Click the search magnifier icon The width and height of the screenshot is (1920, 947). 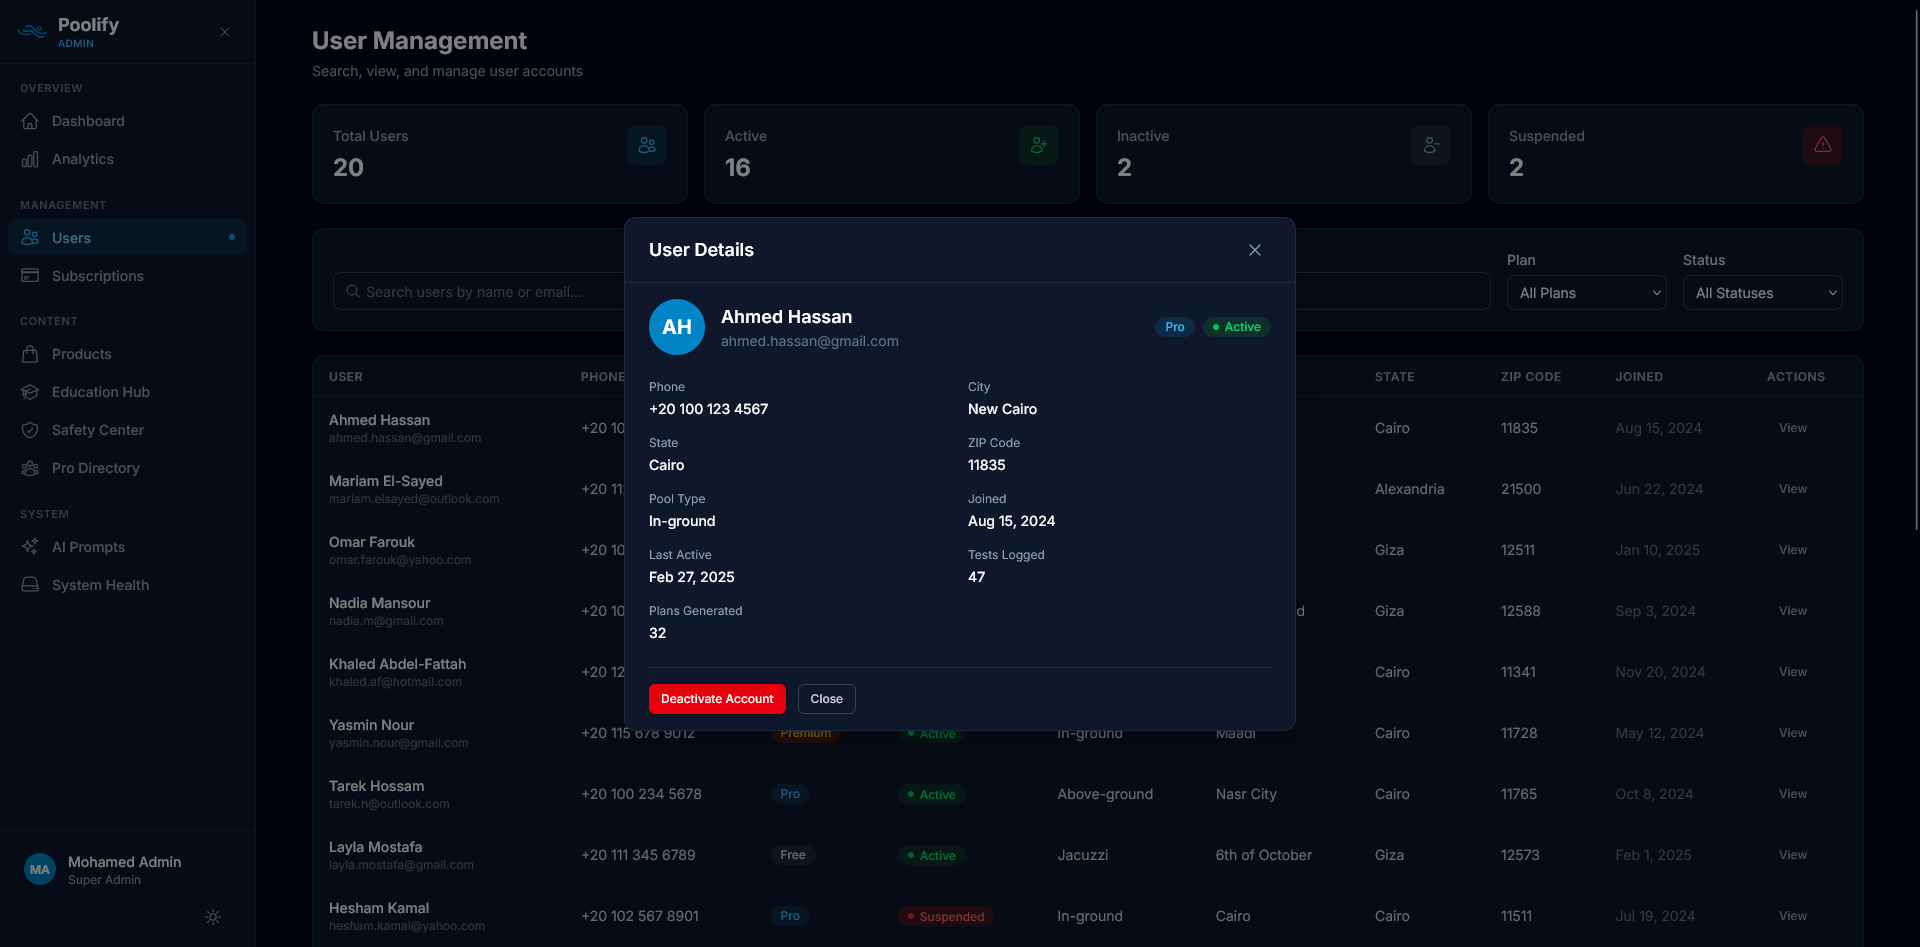point(353,291)
